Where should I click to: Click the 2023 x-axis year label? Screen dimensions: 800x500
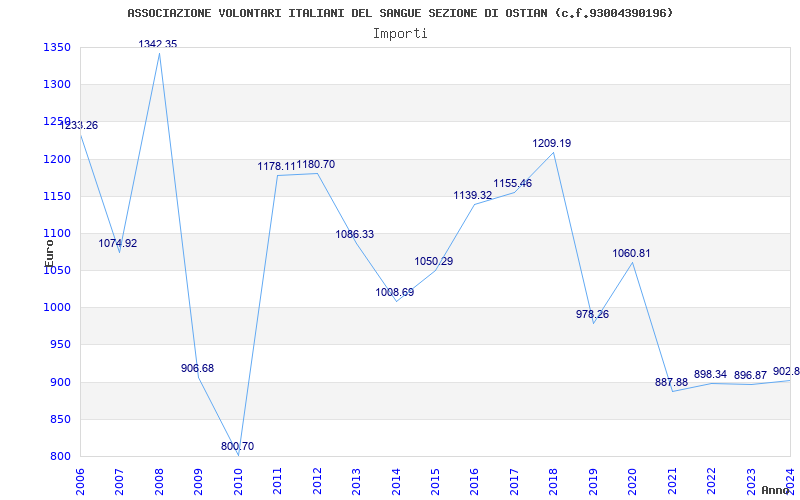(x=751, y=481)
